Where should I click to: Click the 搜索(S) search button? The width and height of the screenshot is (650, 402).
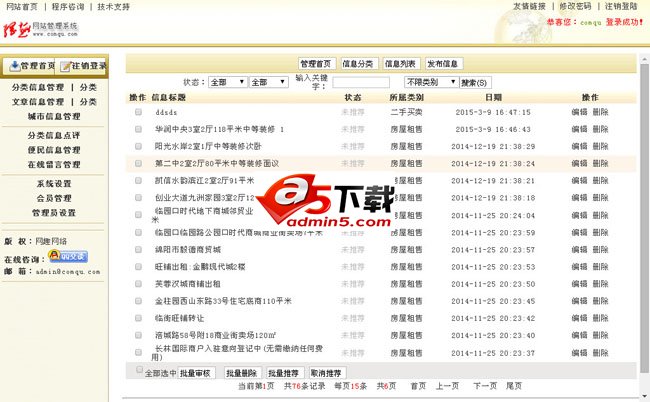pos(475,82)
